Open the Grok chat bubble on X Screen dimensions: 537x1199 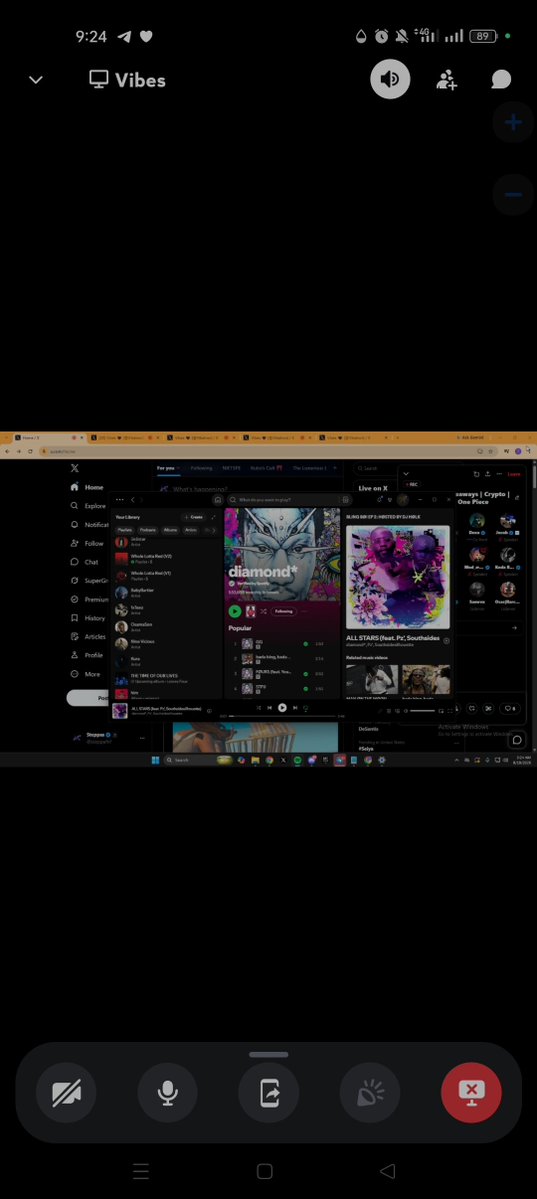(x=518, y=739)
